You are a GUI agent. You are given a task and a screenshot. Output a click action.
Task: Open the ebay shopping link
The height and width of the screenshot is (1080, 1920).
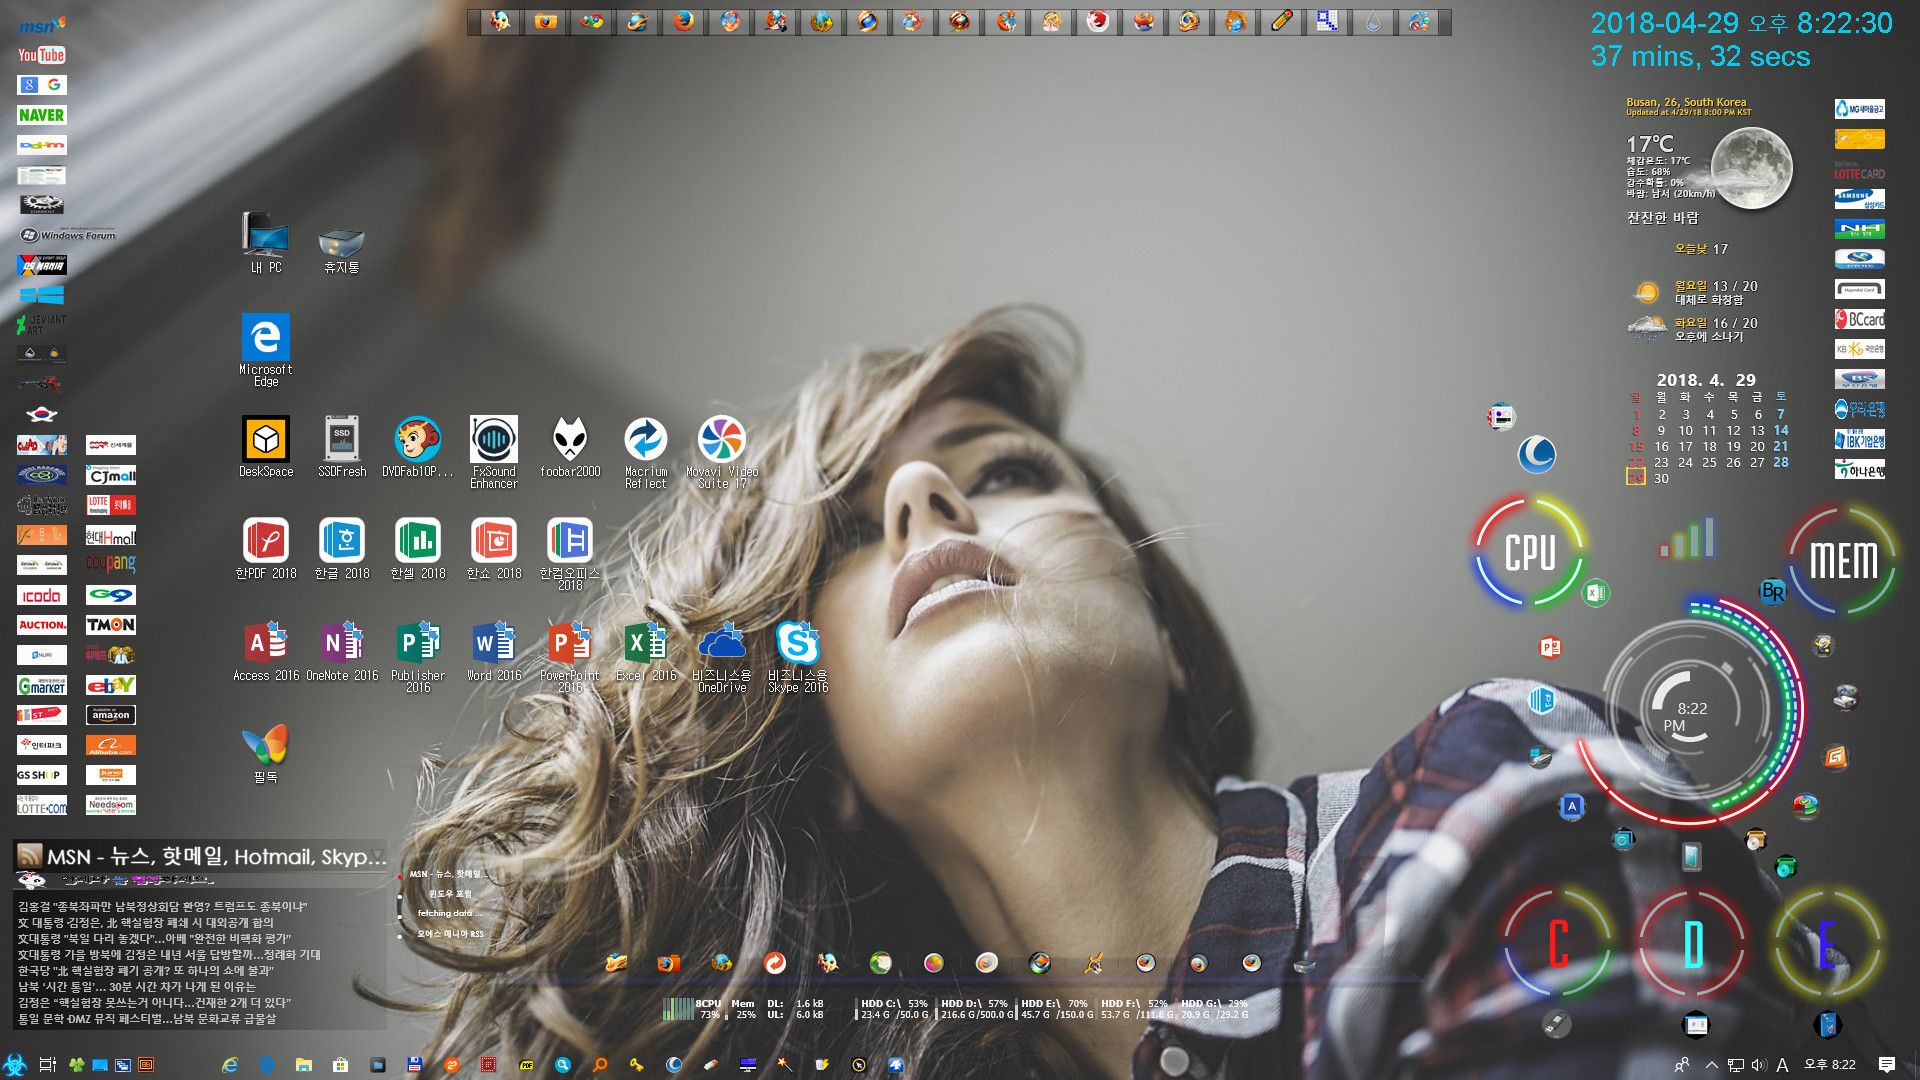[111, 685]
